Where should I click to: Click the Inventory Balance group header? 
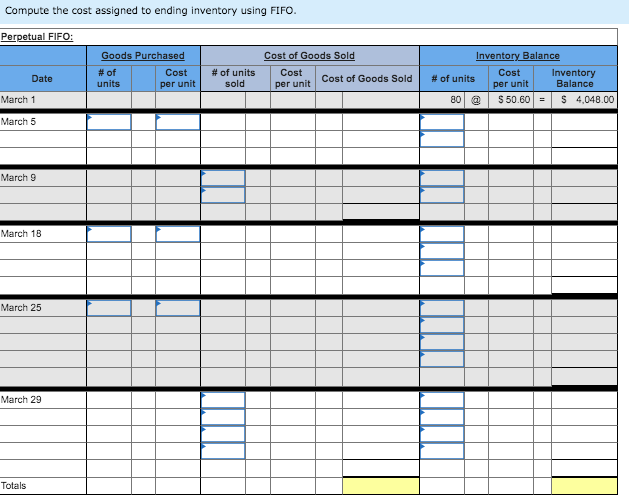click(x=518, y=56)
